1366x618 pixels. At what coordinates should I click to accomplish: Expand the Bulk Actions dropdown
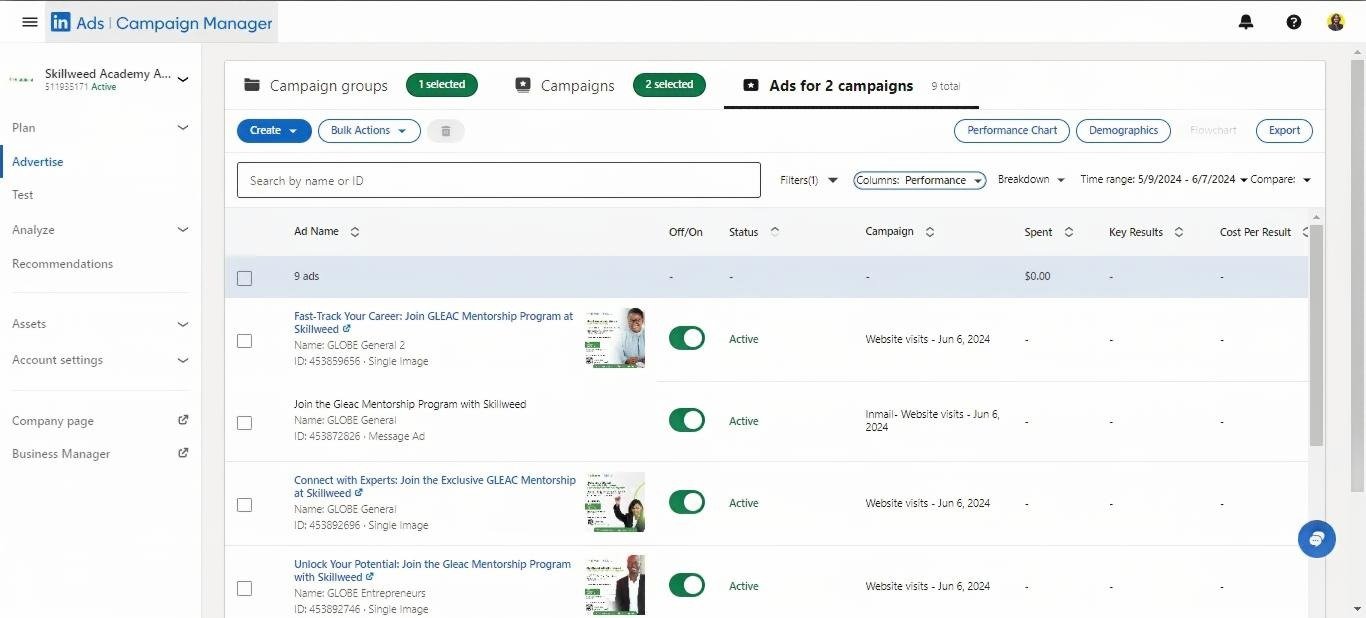(x=368, y=131)
